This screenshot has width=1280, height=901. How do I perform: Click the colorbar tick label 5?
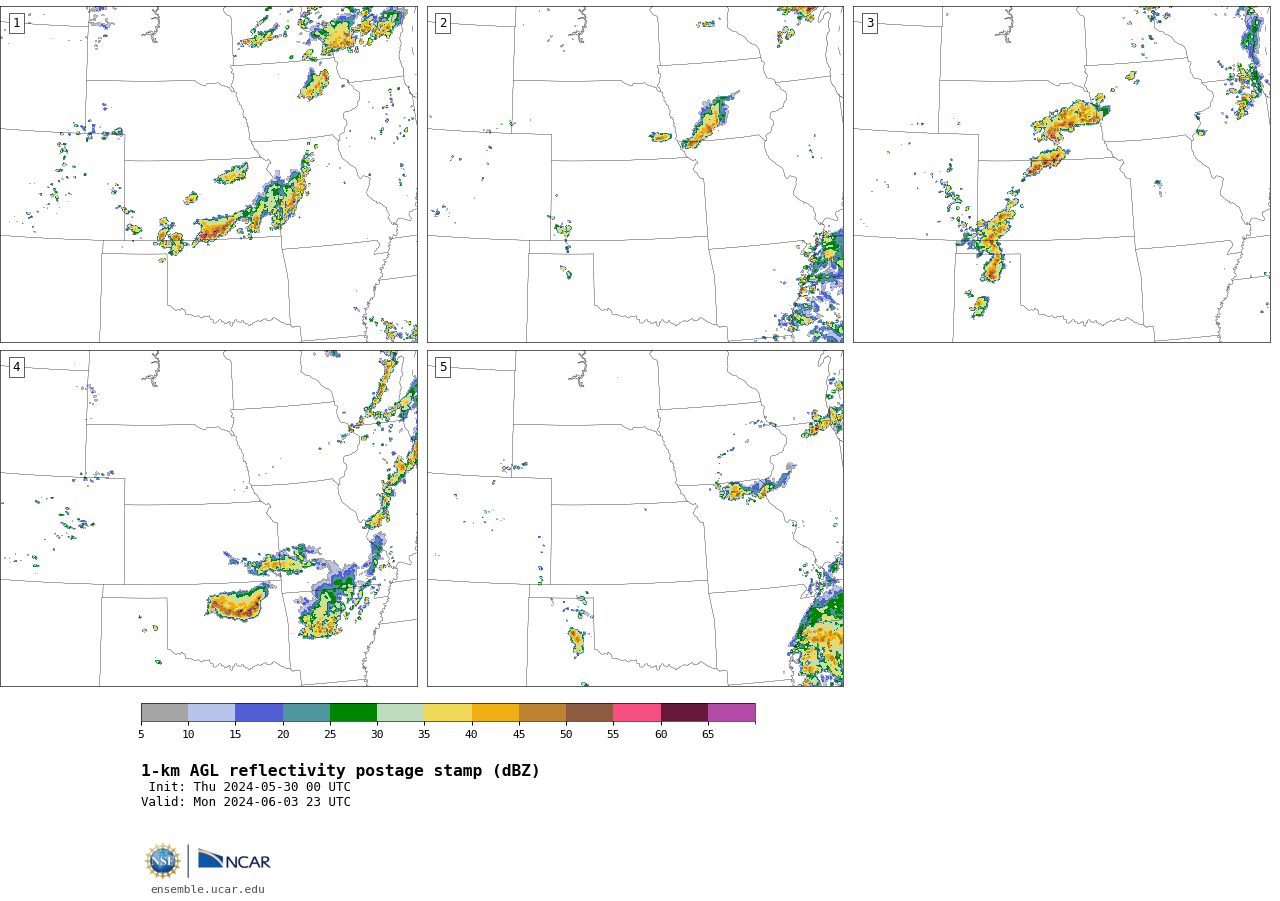pos(141,735)
